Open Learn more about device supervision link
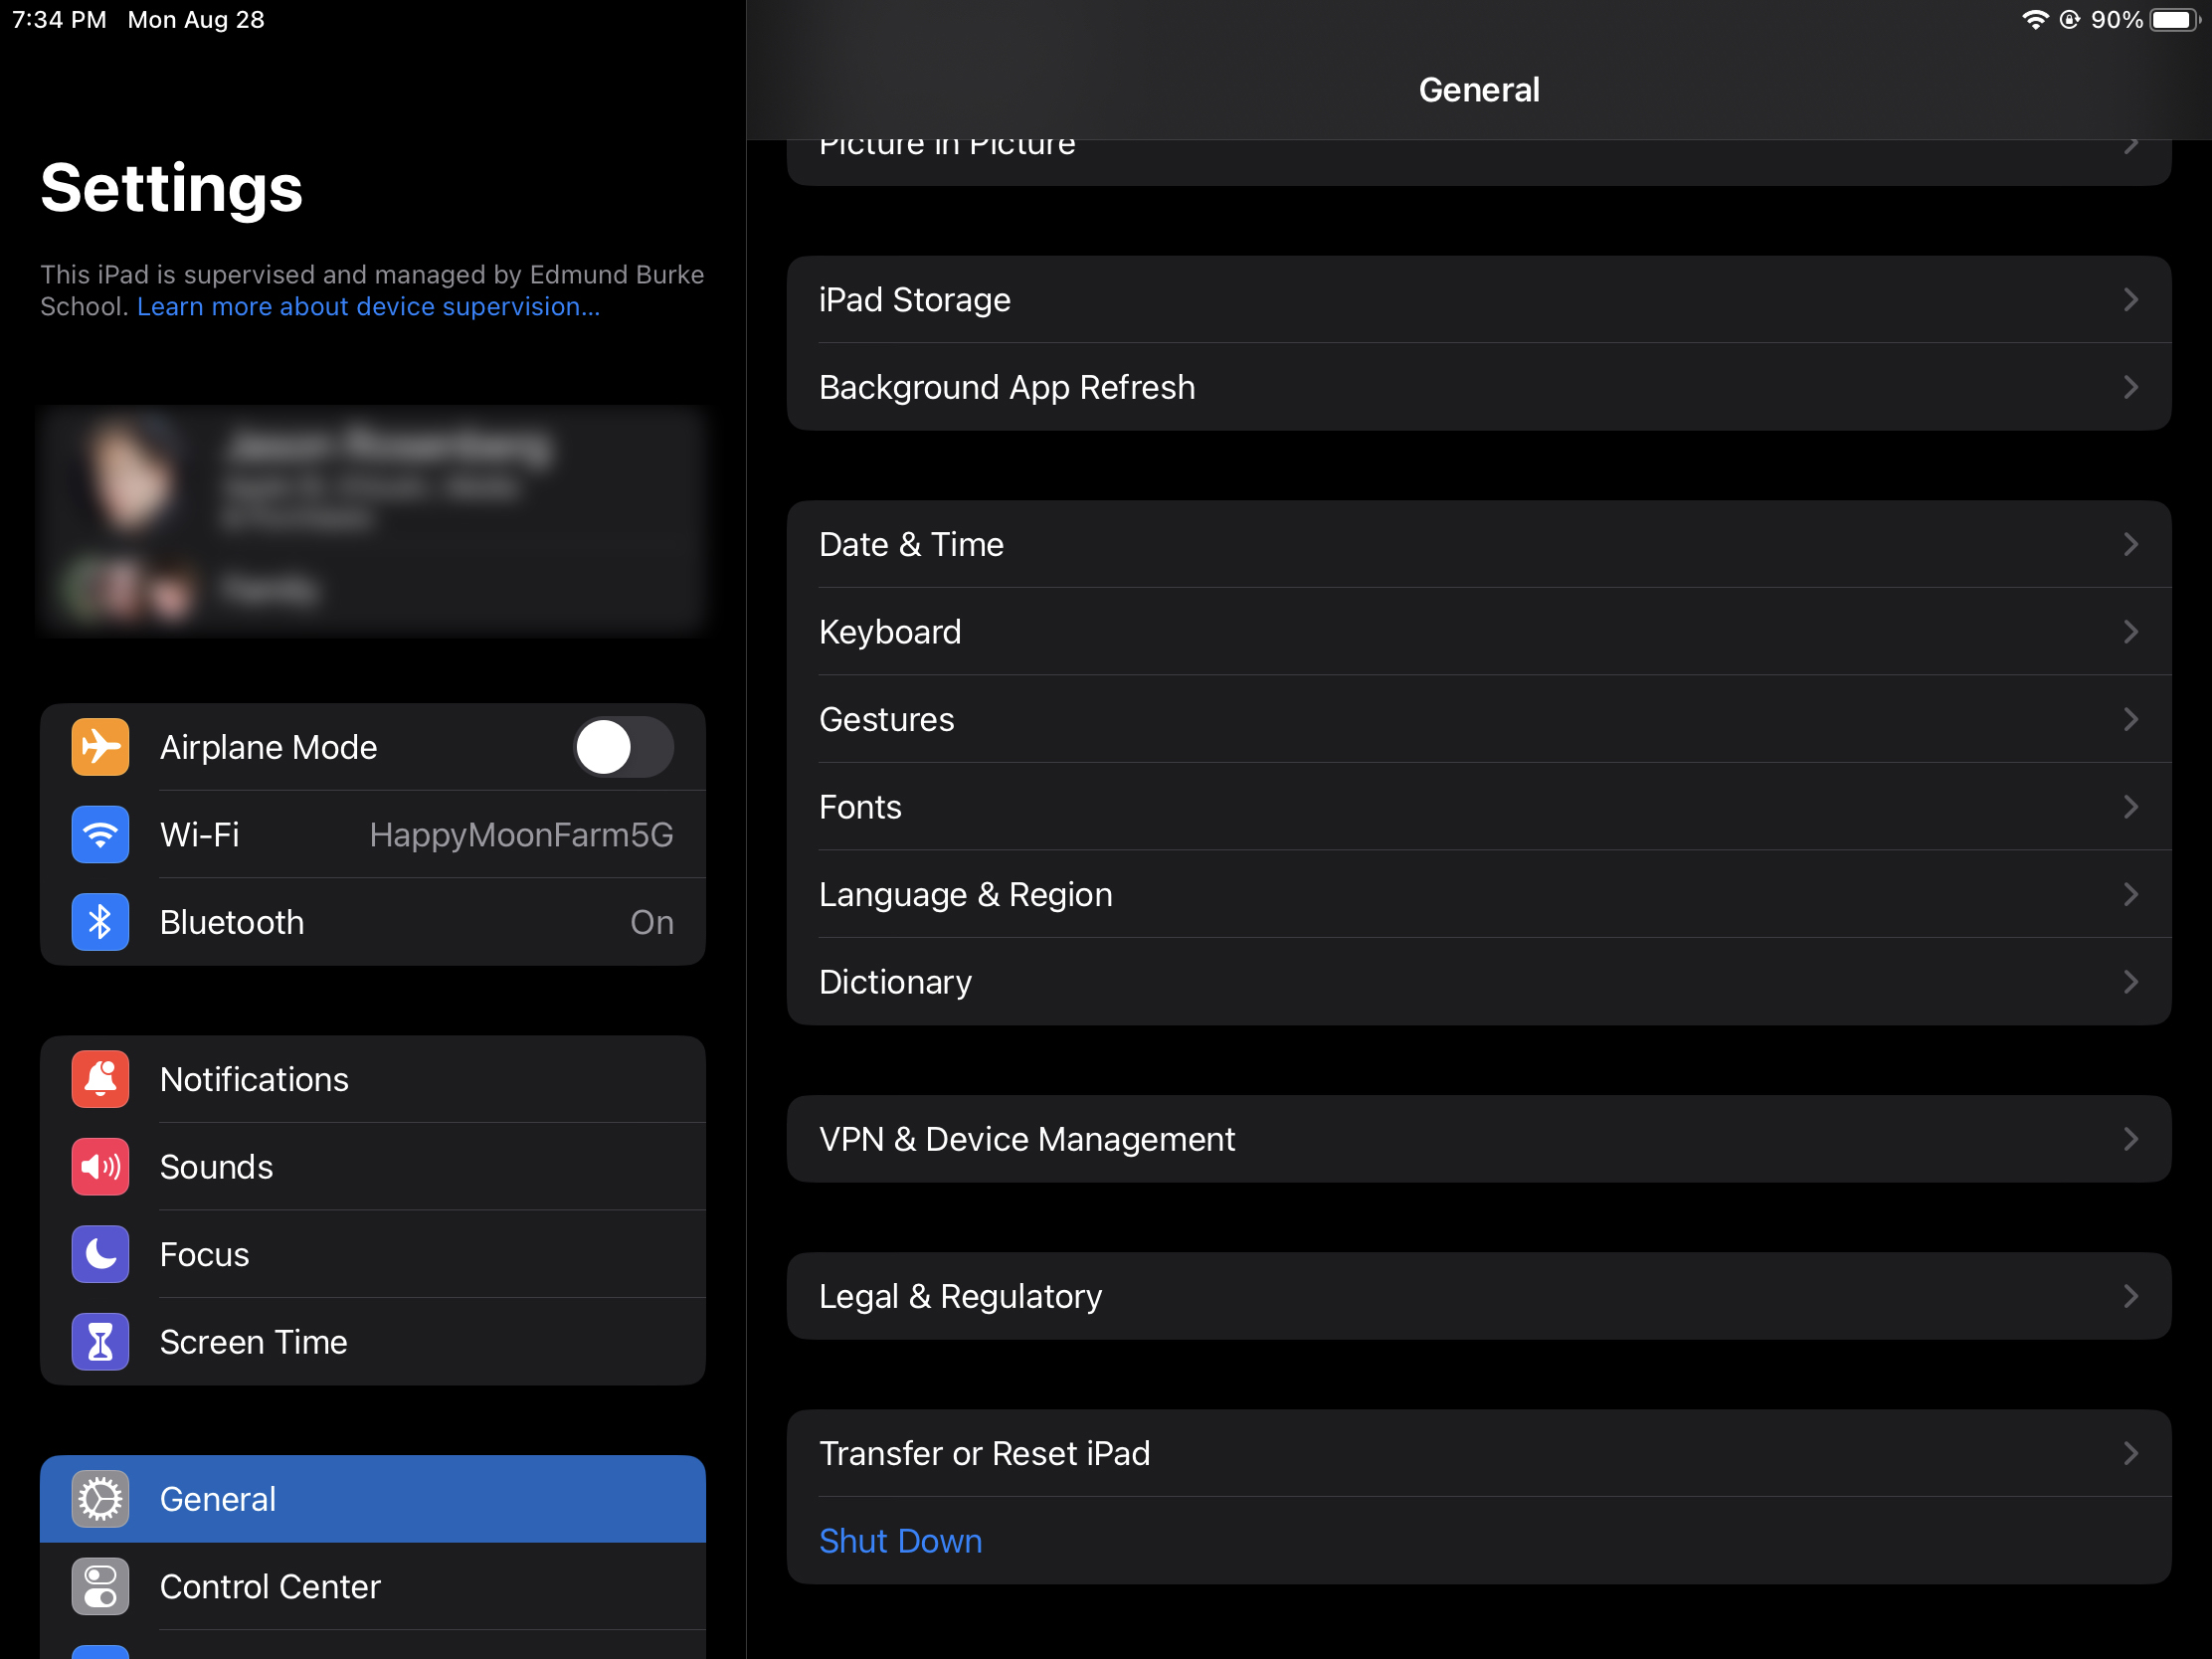The height and width of the screenshot is (1659, 2212). tap(368, 307)
